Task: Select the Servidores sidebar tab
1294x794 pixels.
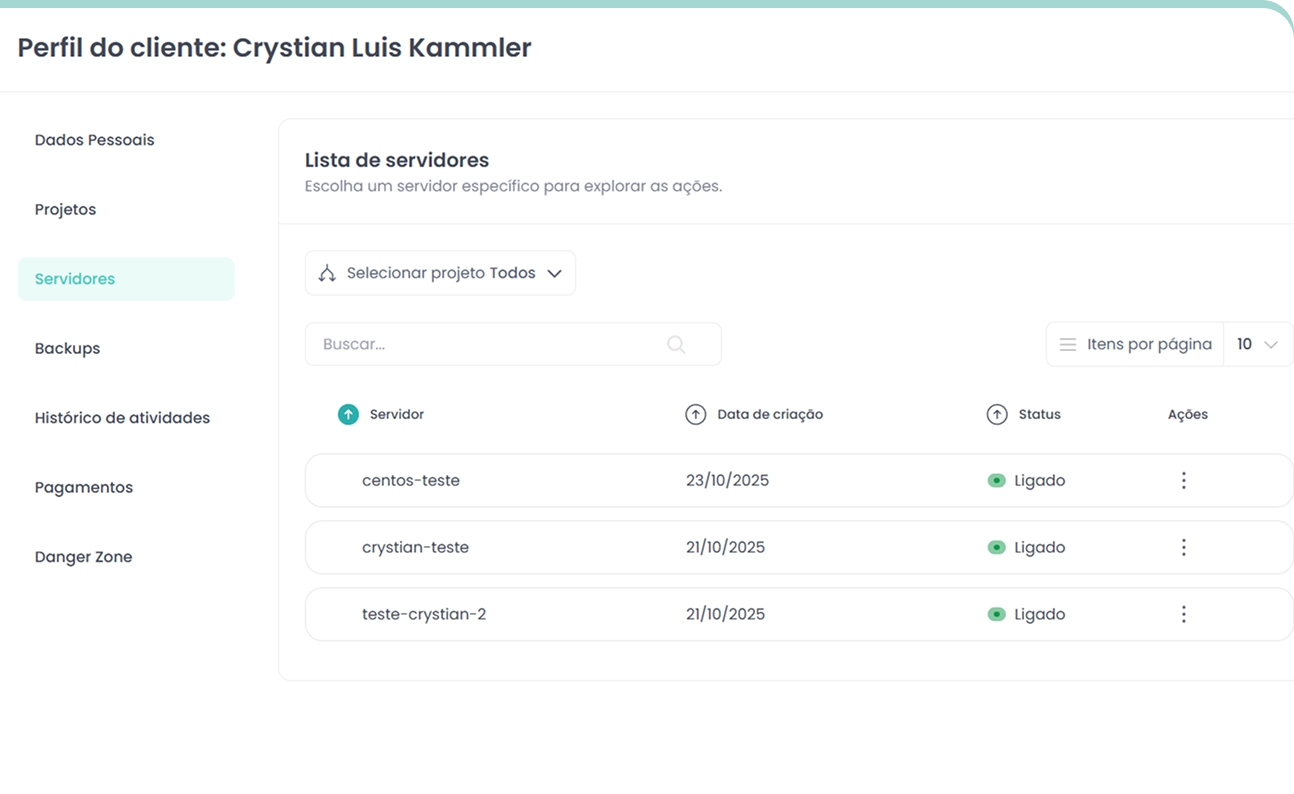Action: (75, 279)
